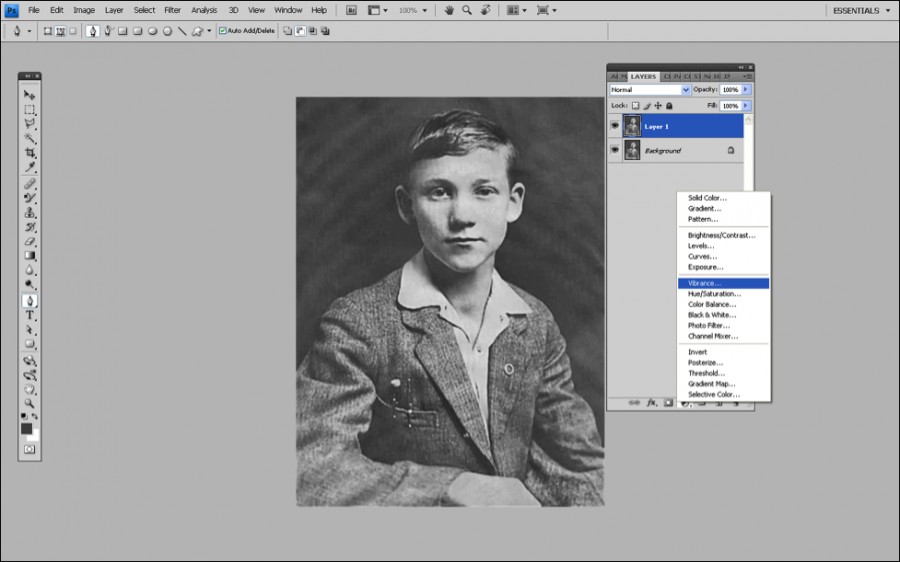
Task: Pick the Eraser tool
Action: [x=30, y=241]
